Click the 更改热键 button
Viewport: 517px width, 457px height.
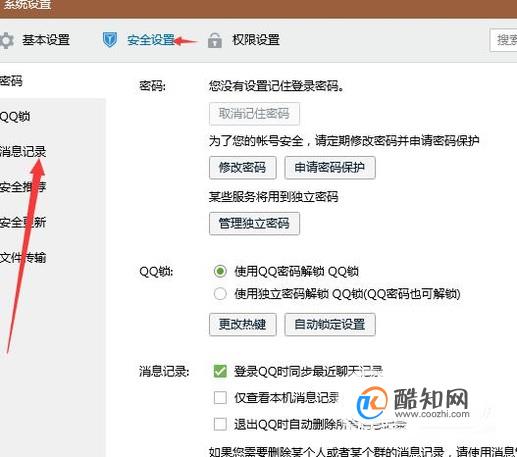click(x=243, y=324)
